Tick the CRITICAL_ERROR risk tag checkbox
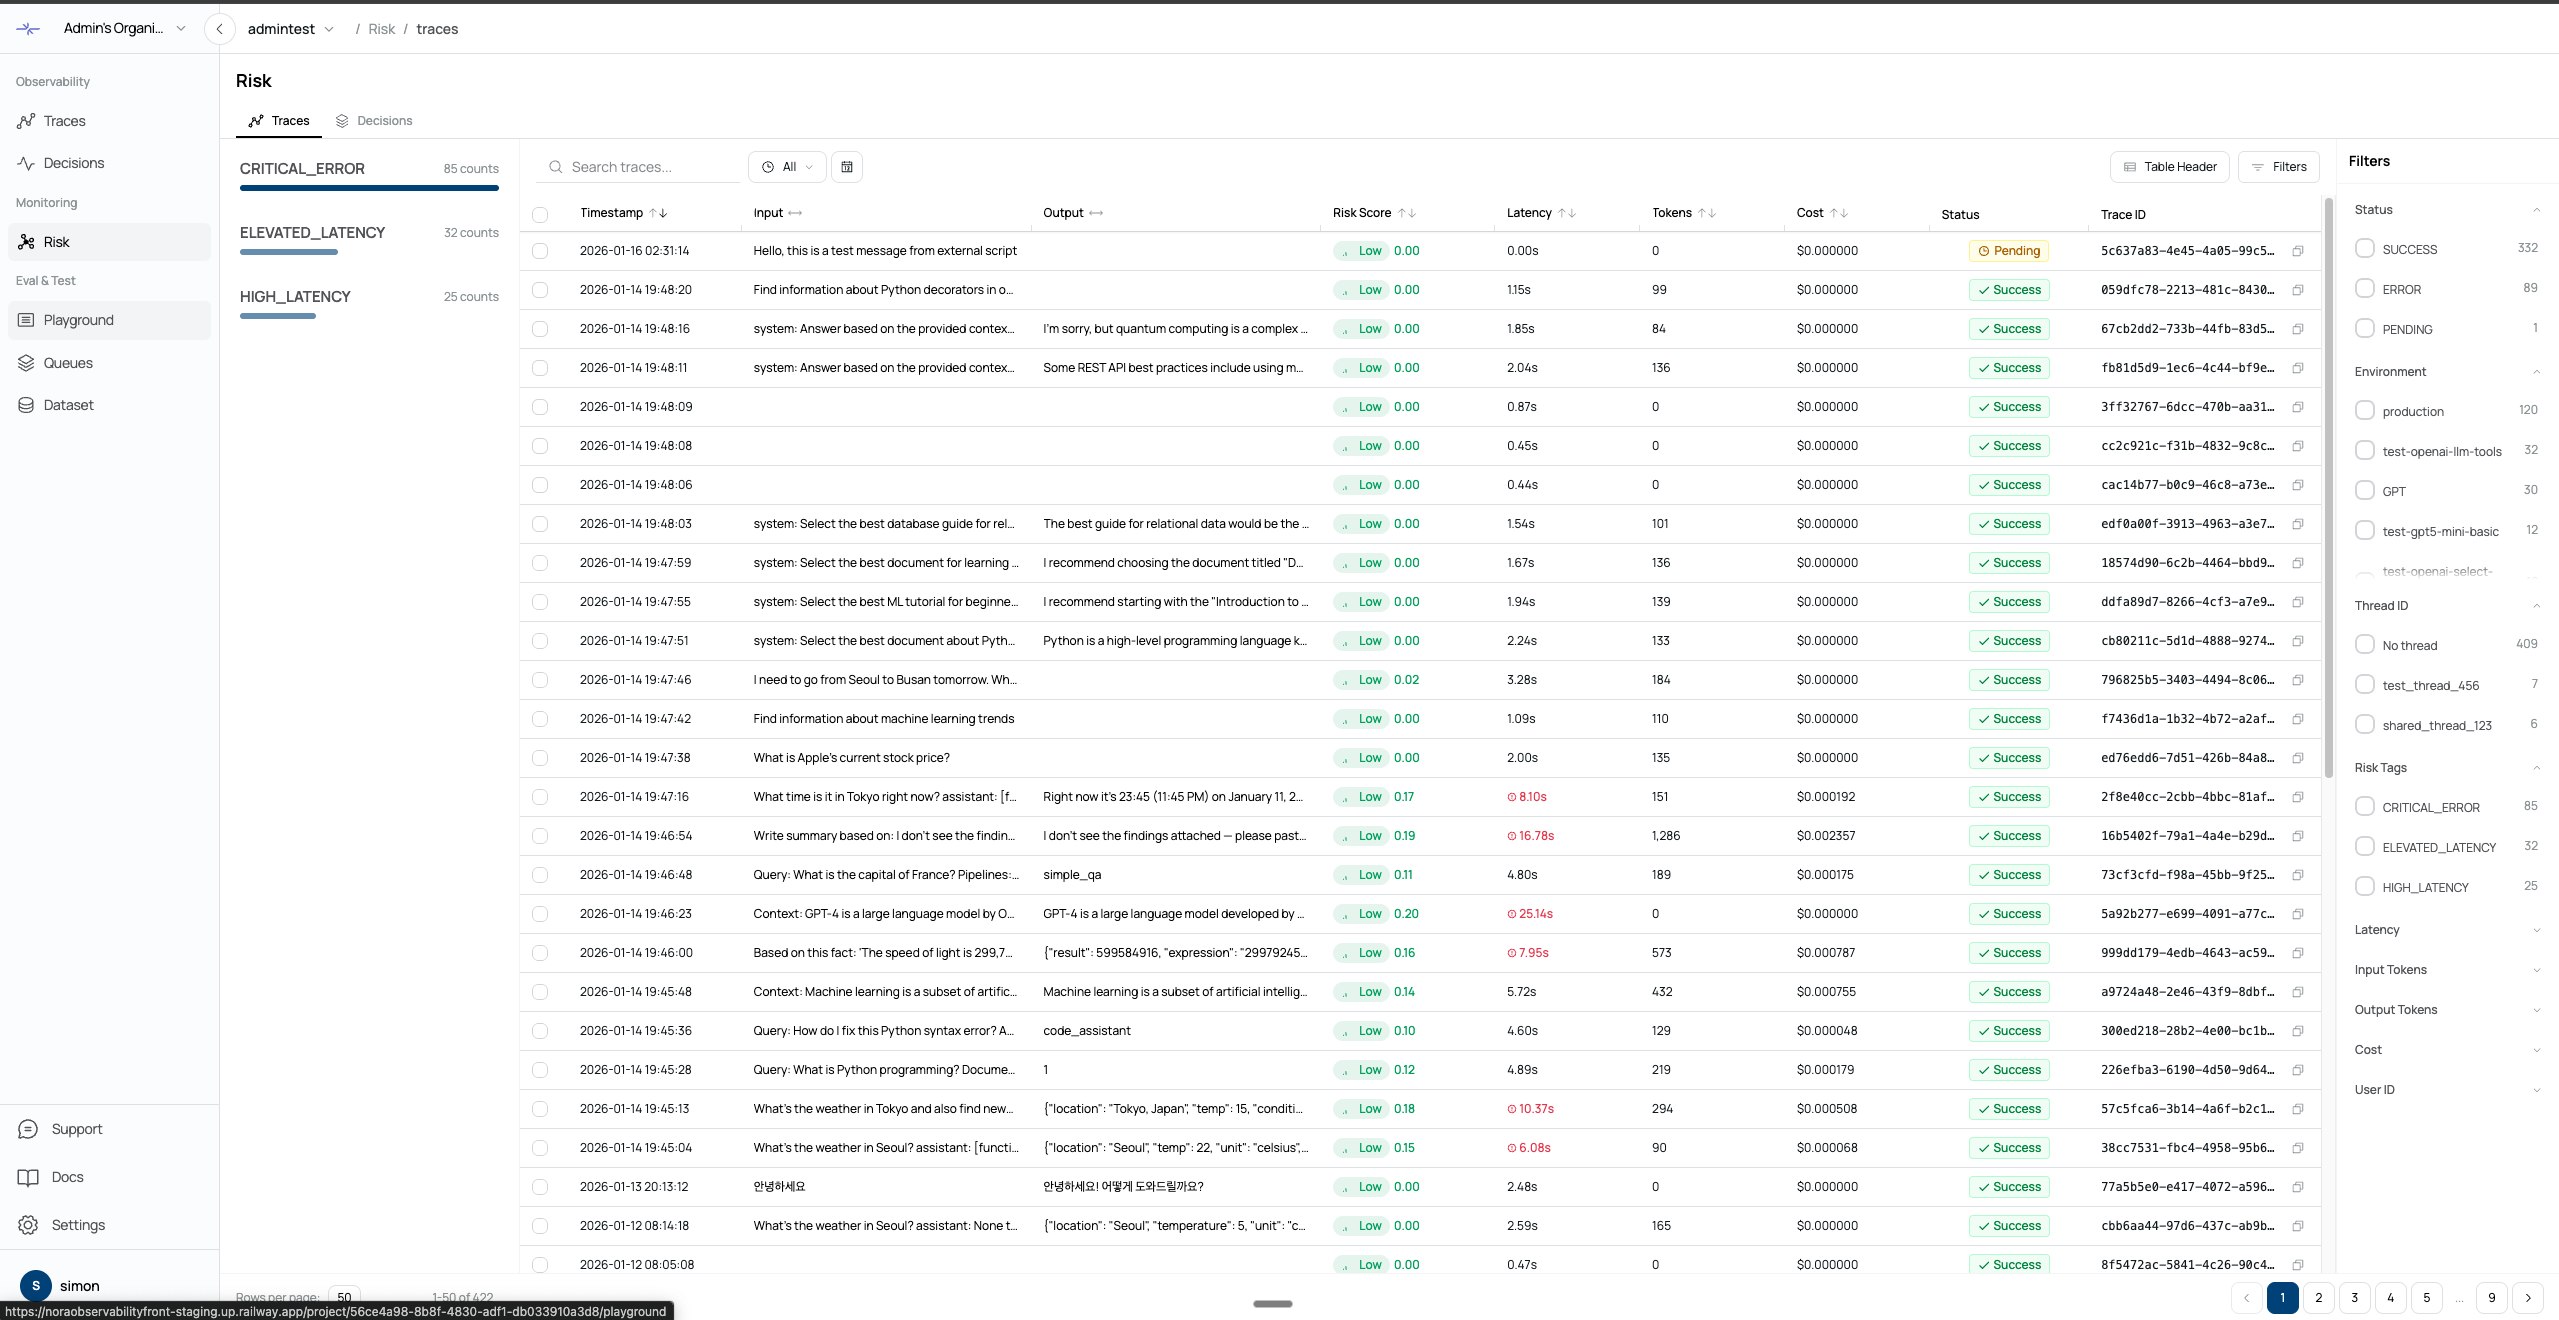The width and height of the screenshot is (2559, 1320). point(2364,807)
